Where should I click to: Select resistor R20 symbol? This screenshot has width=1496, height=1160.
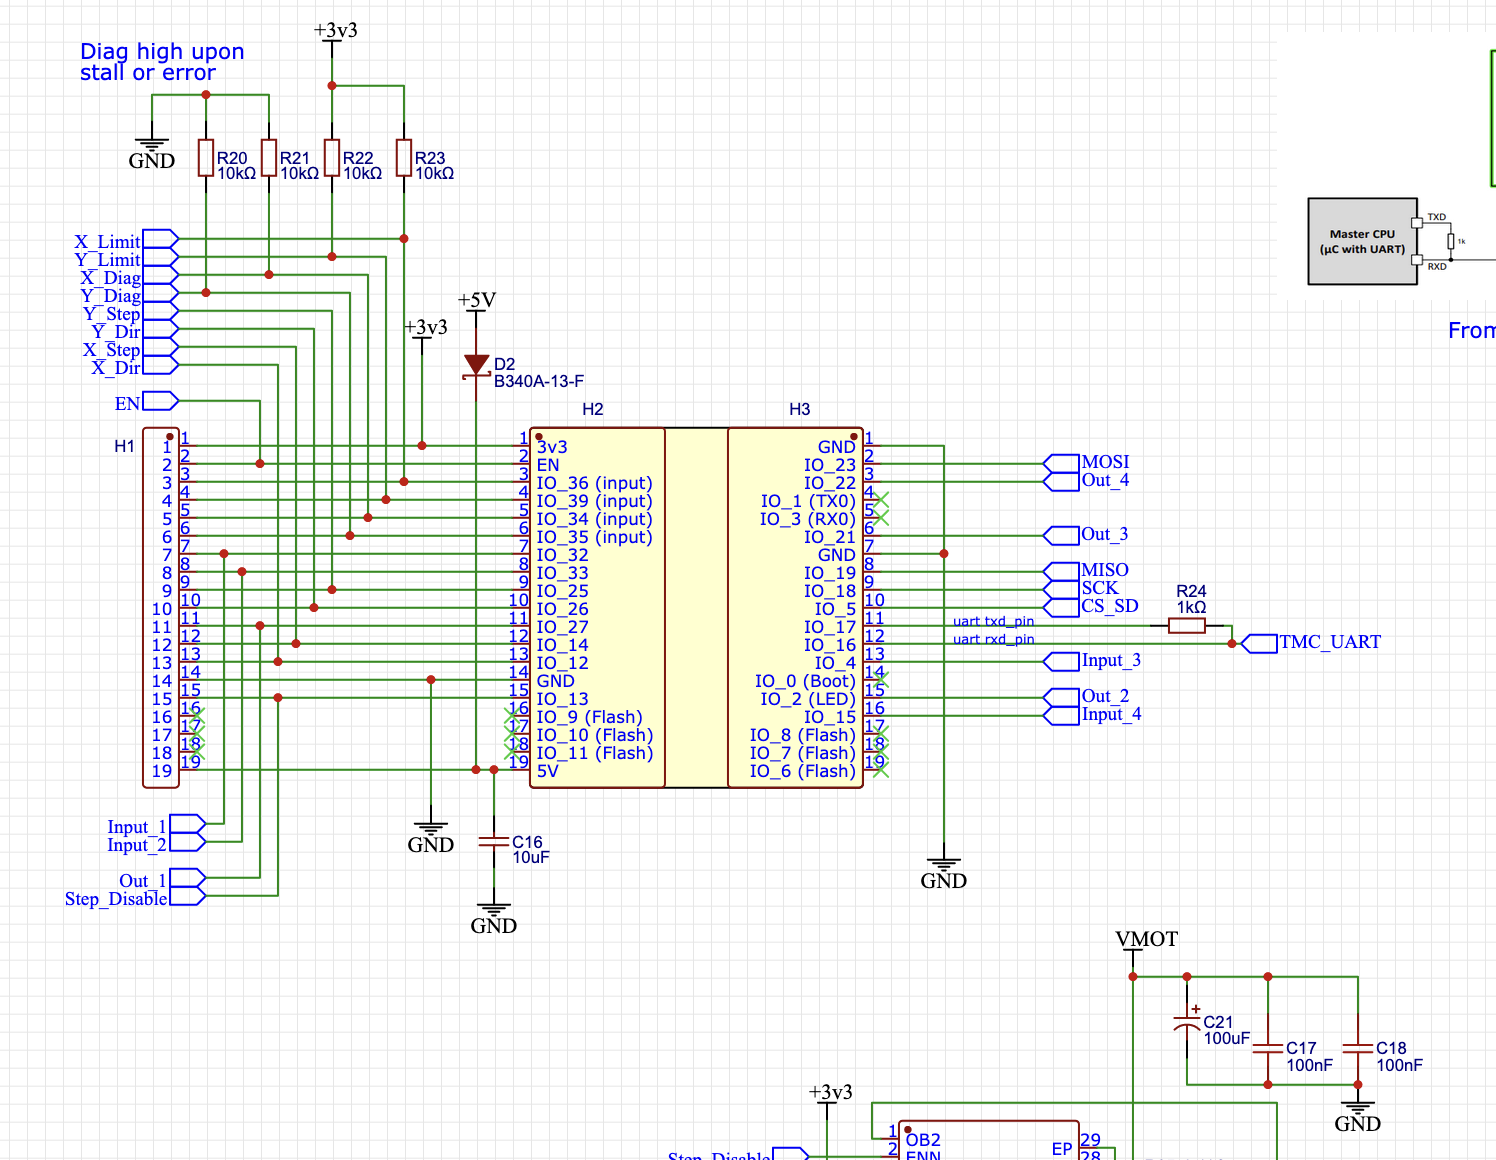tap(206, 158)
